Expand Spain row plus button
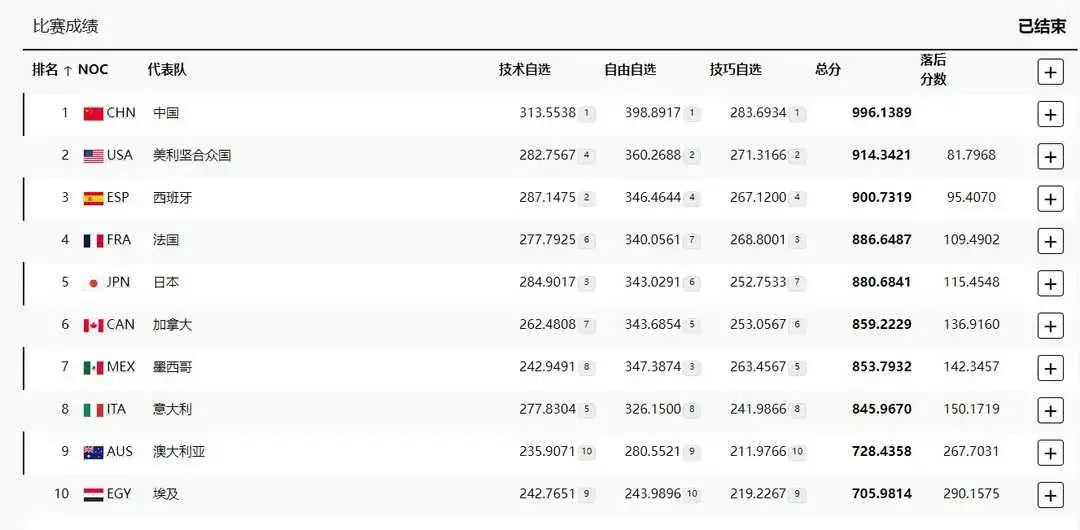 click(1050, 199)
